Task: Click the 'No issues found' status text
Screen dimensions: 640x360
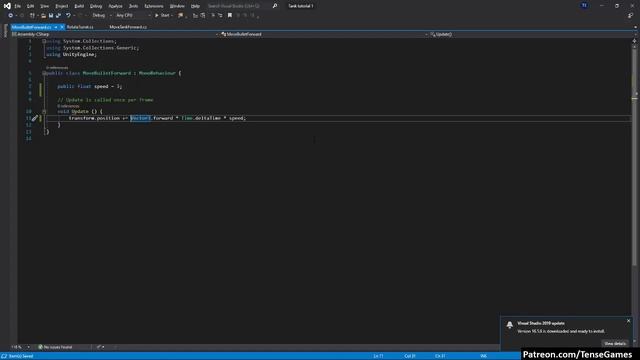Action: click(x=58, y=347)
